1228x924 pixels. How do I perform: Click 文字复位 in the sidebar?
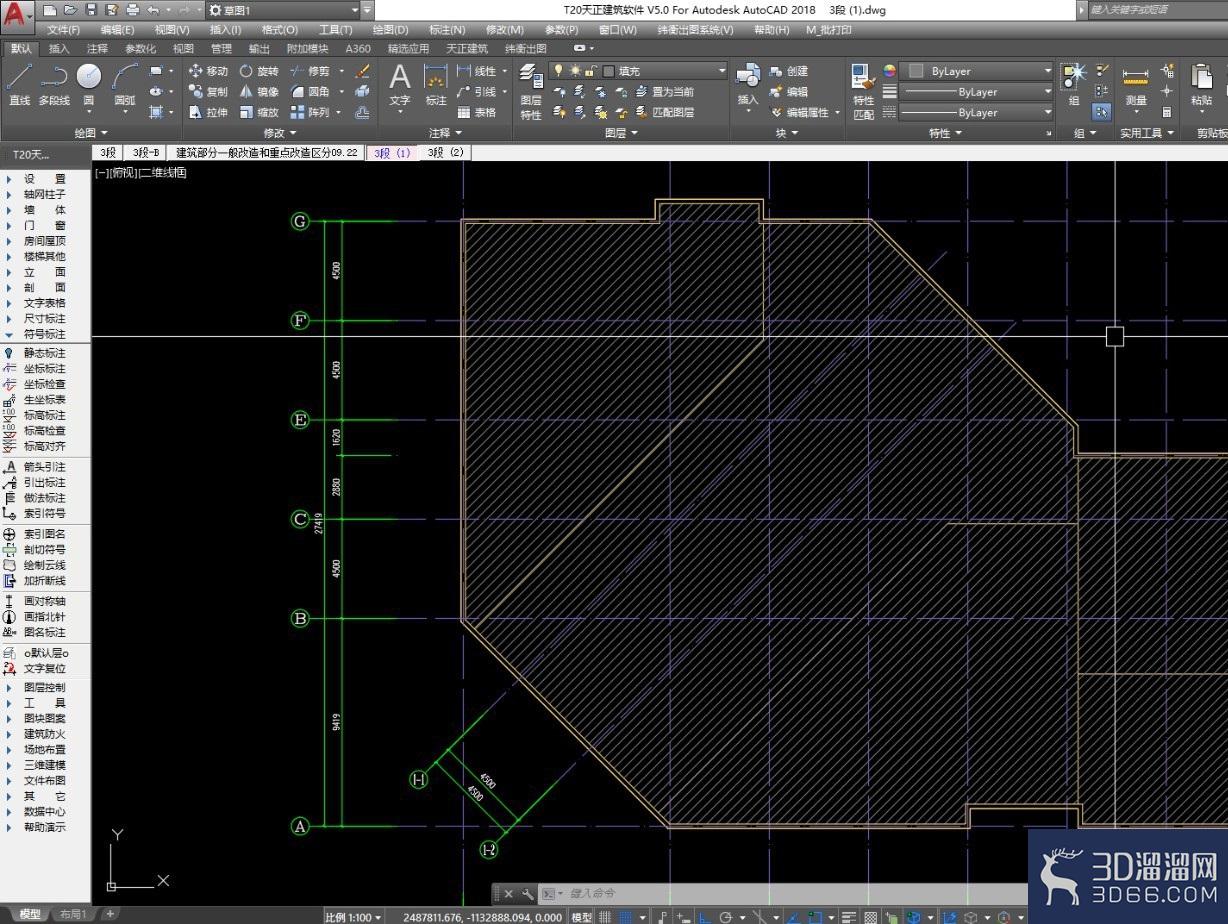coord(45,668)
